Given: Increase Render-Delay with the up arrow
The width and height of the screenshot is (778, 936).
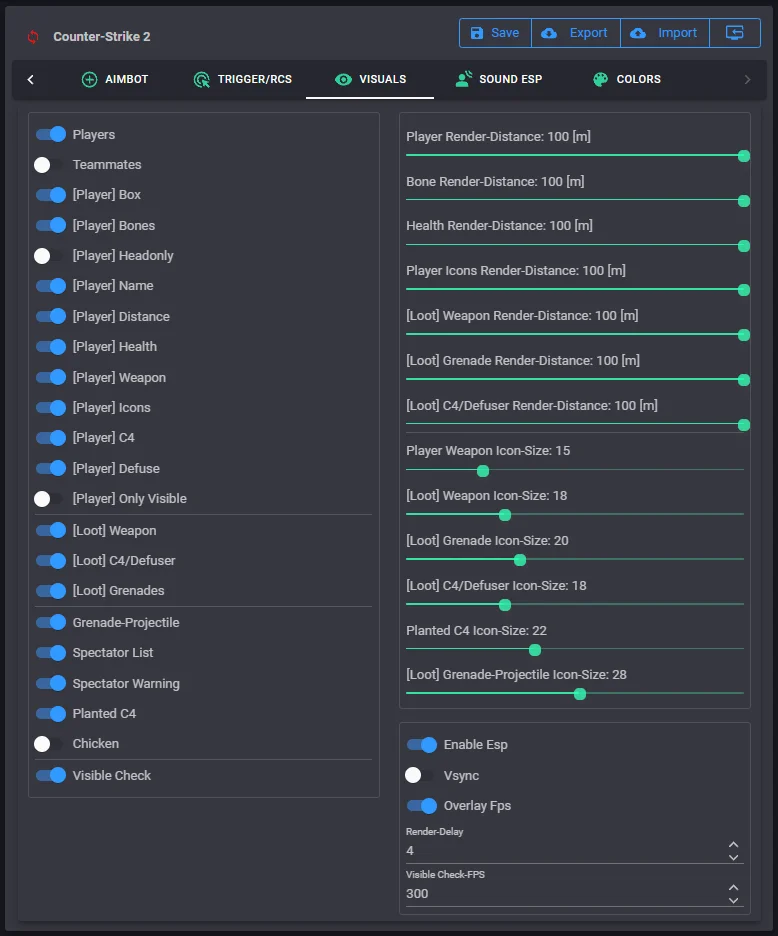Looking at the screenshot, I should [734, 845].
